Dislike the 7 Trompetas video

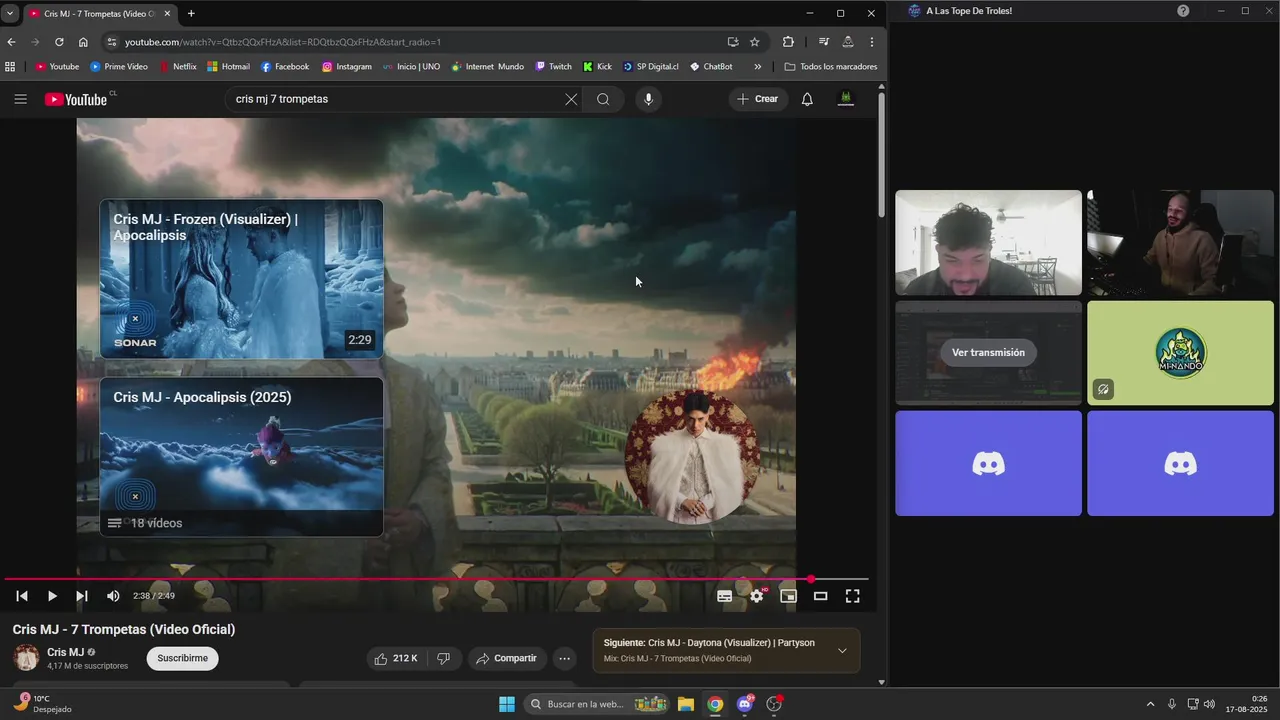click(443, 658)
